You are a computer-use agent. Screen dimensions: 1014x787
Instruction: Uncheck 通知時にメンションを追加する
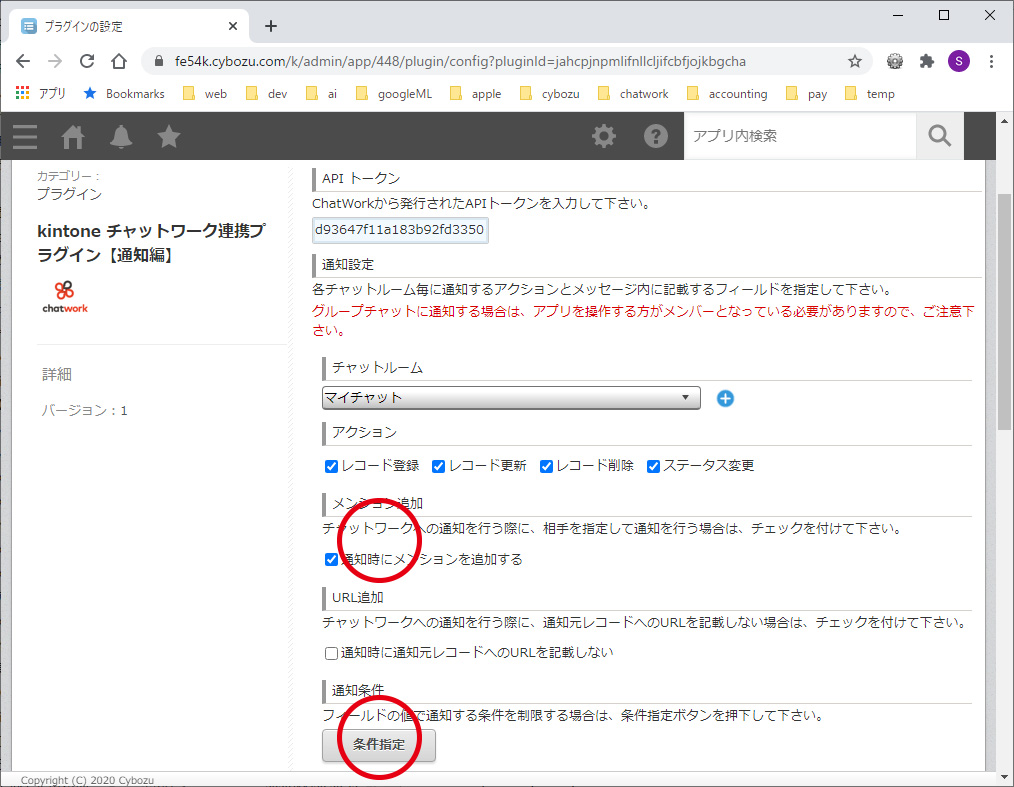[331, 559]
